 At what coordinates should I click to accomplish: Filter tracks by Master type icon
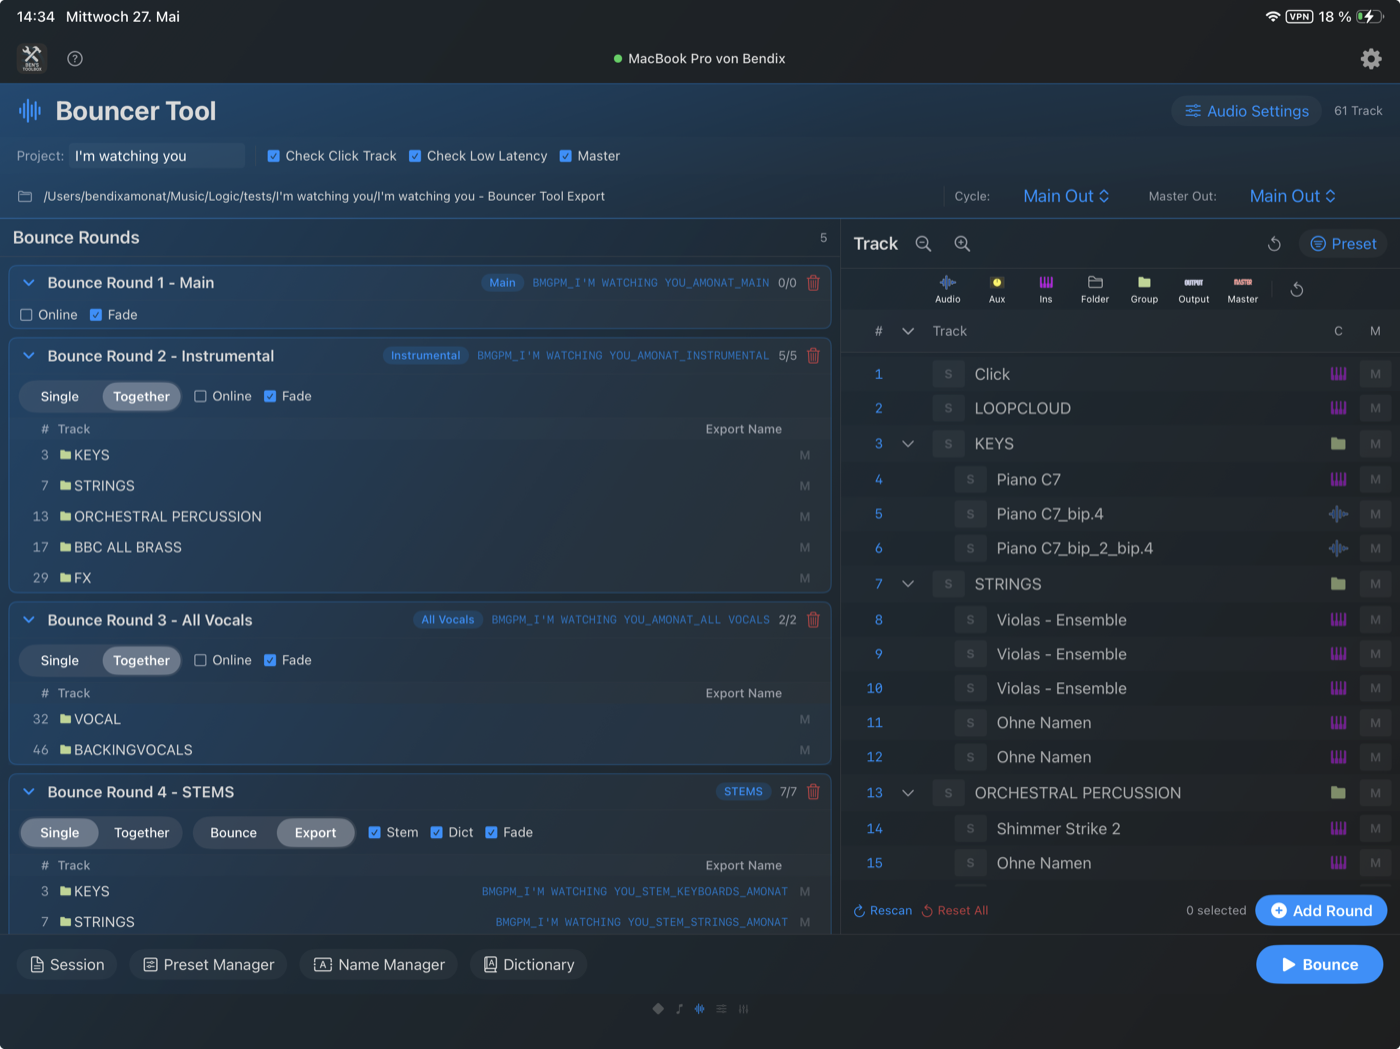pos(1243,289)
